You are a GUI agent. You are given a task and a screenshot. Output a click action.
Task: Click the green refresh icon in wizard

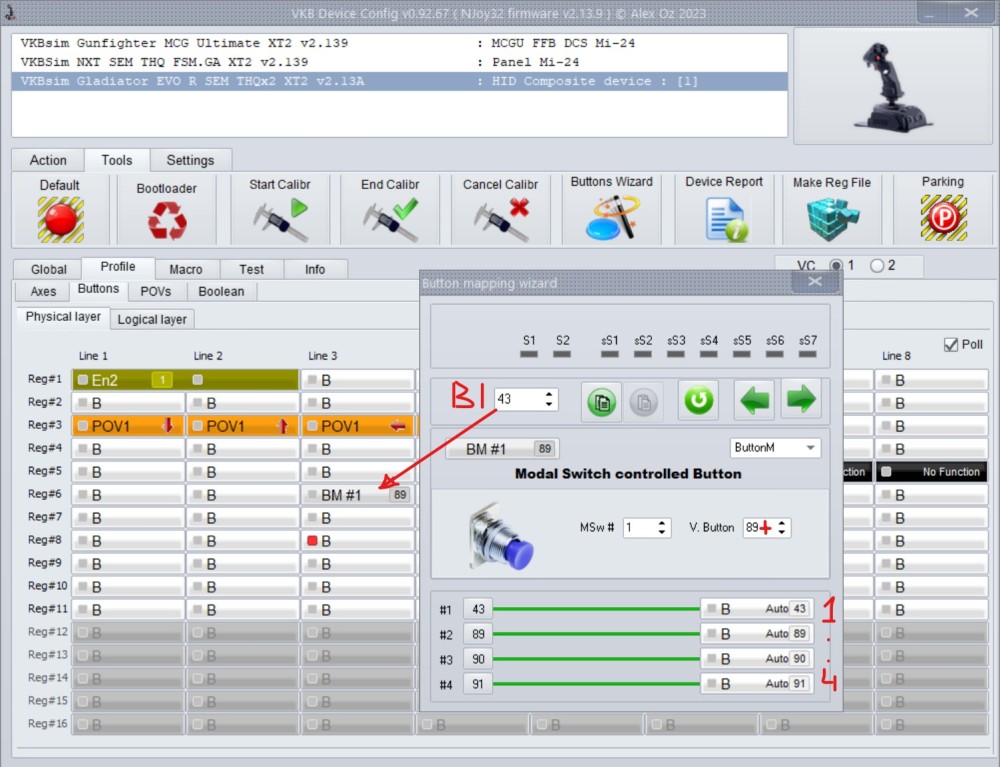[698, 400]
